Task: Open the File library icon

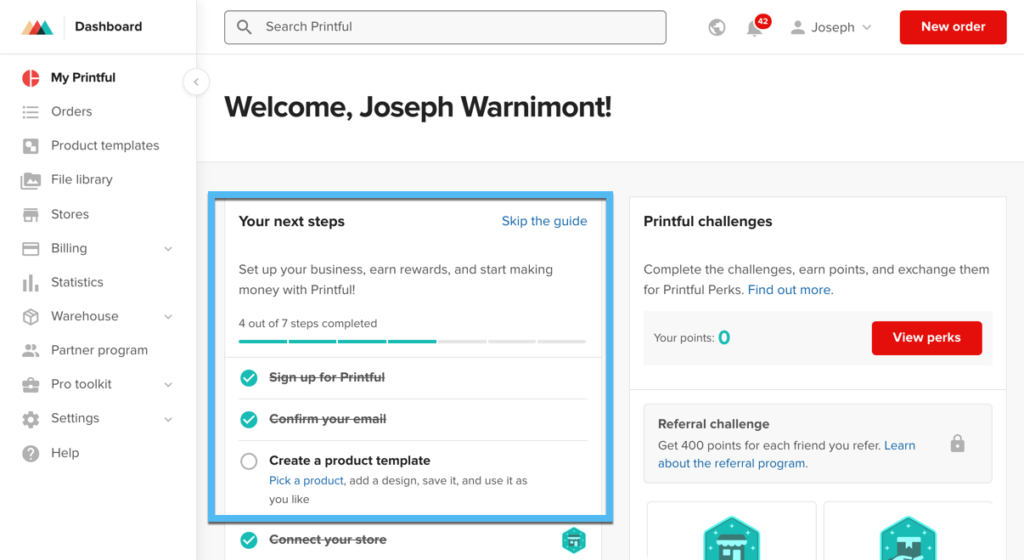Action: (x=31, y=180)
